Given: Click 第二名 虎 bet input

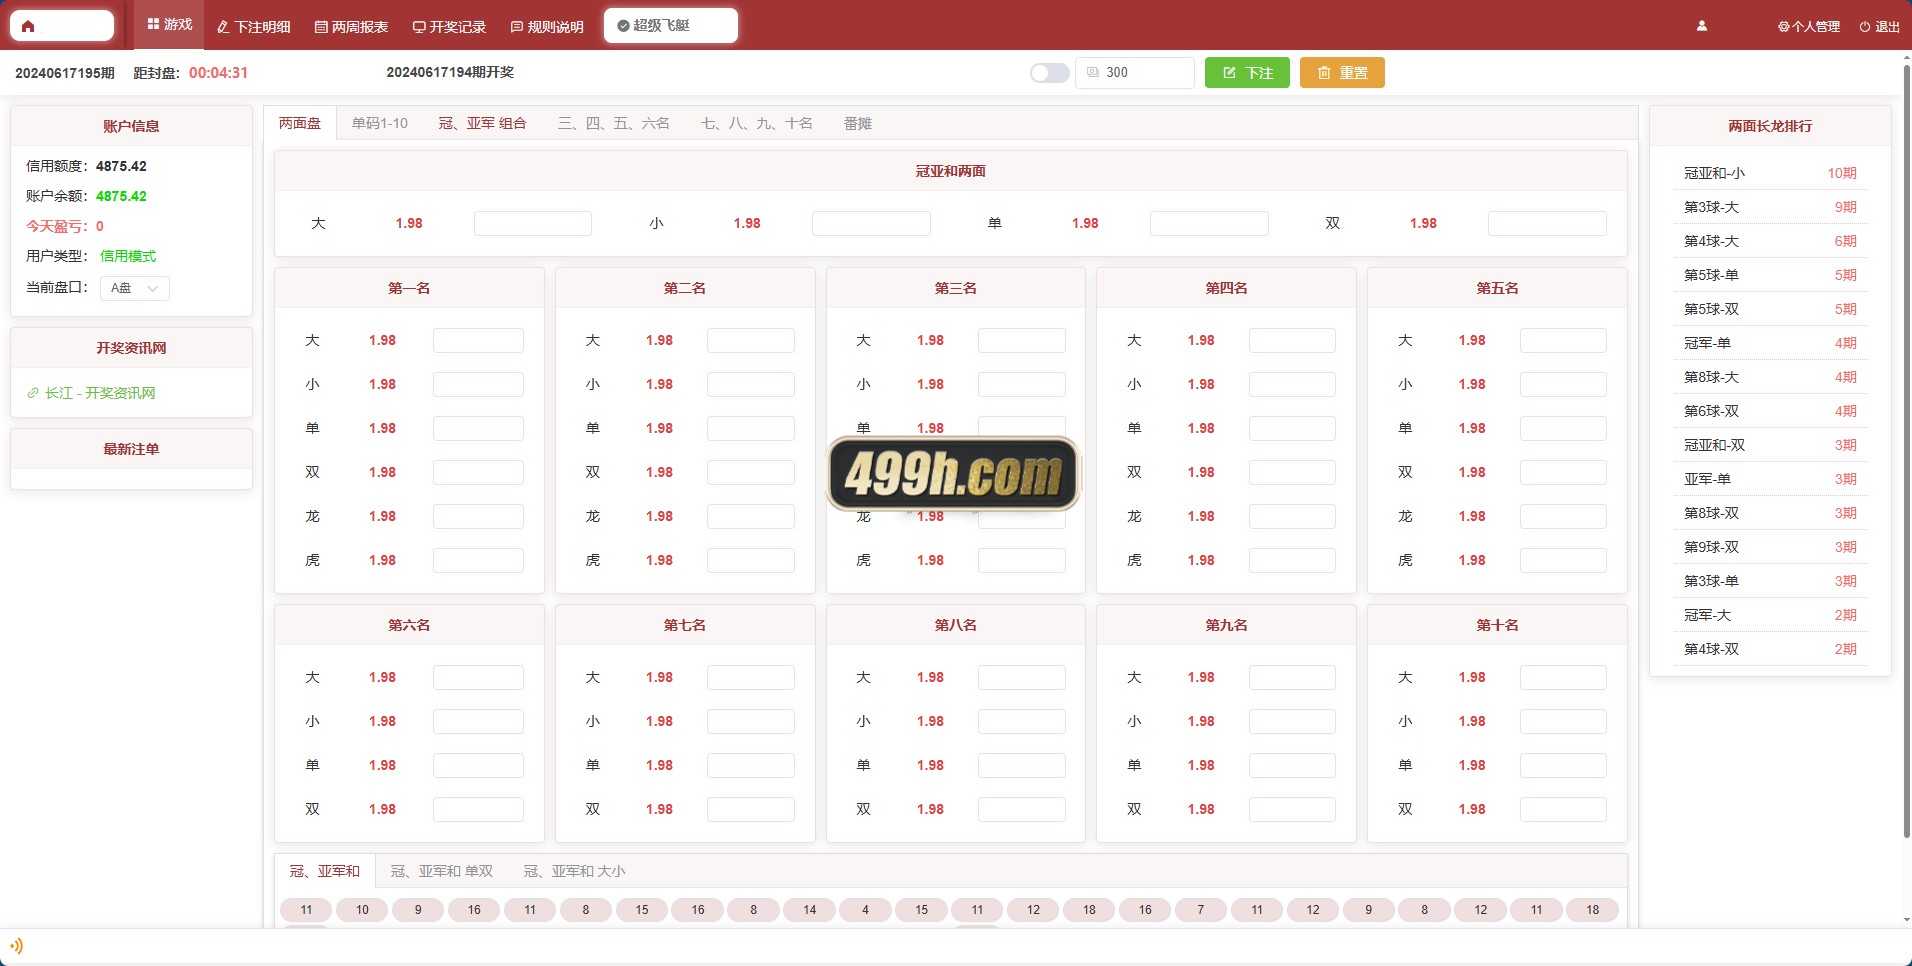Looking at the screenshot, I should 751,560.
